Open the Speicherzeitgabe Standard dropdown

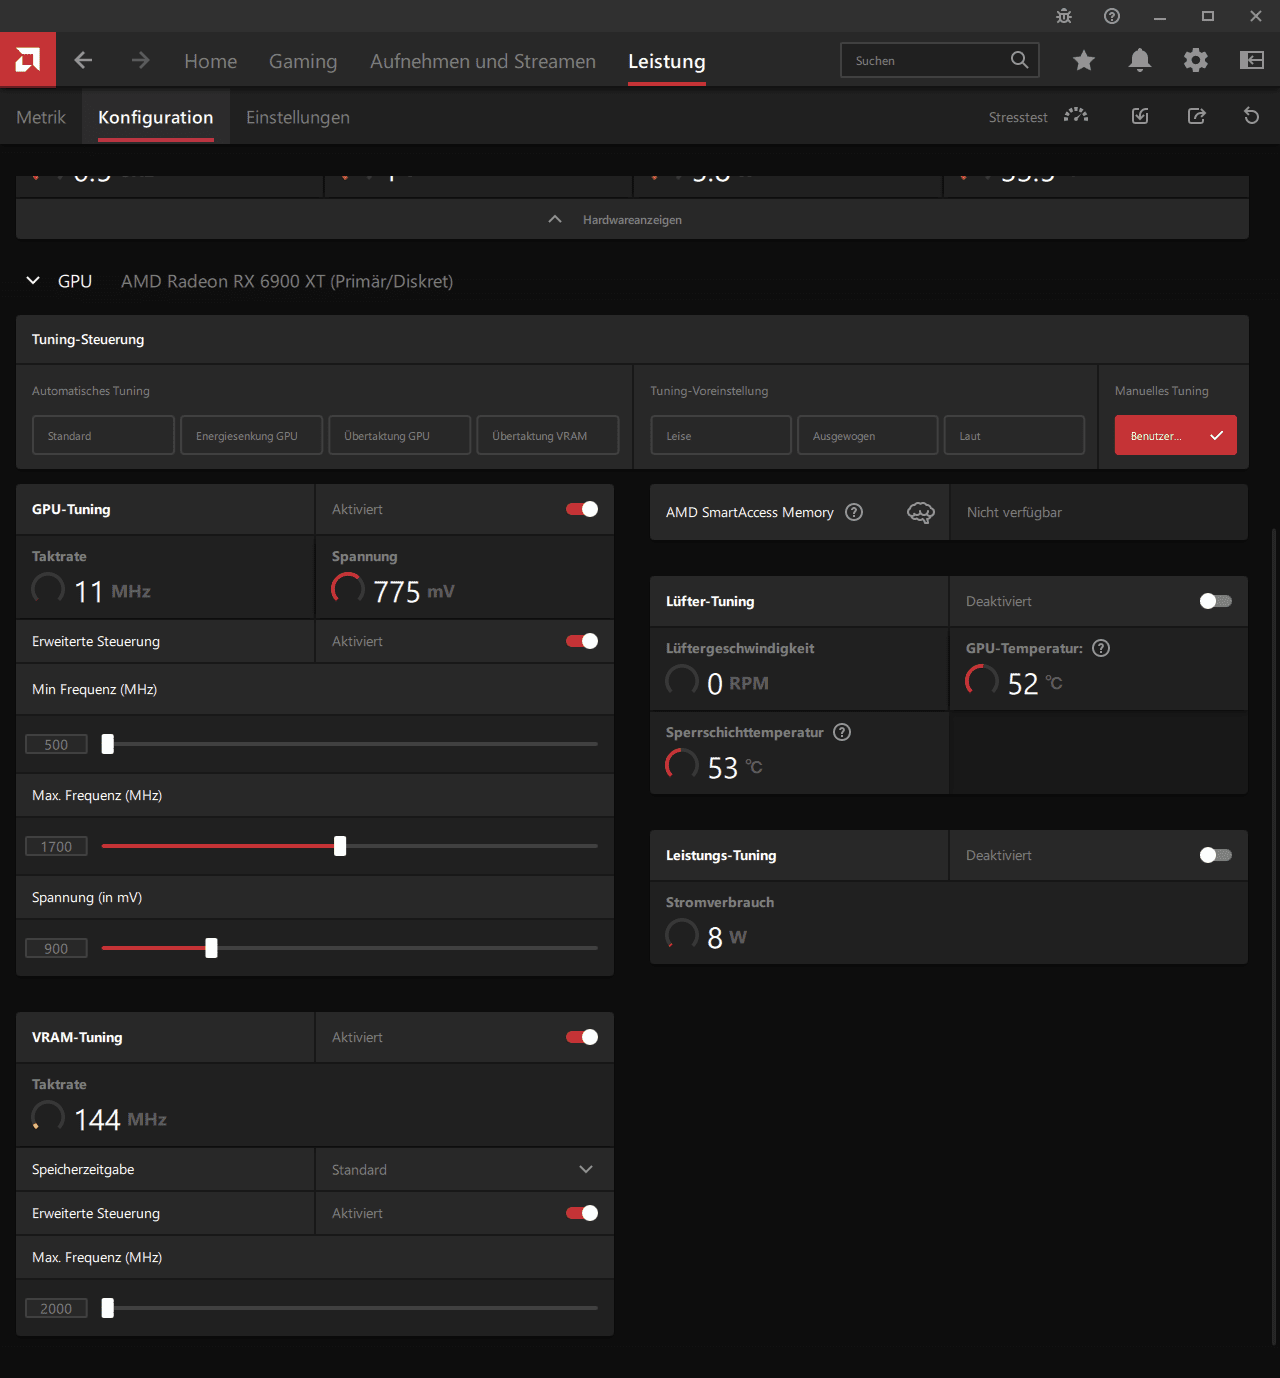coord(465,1169)
